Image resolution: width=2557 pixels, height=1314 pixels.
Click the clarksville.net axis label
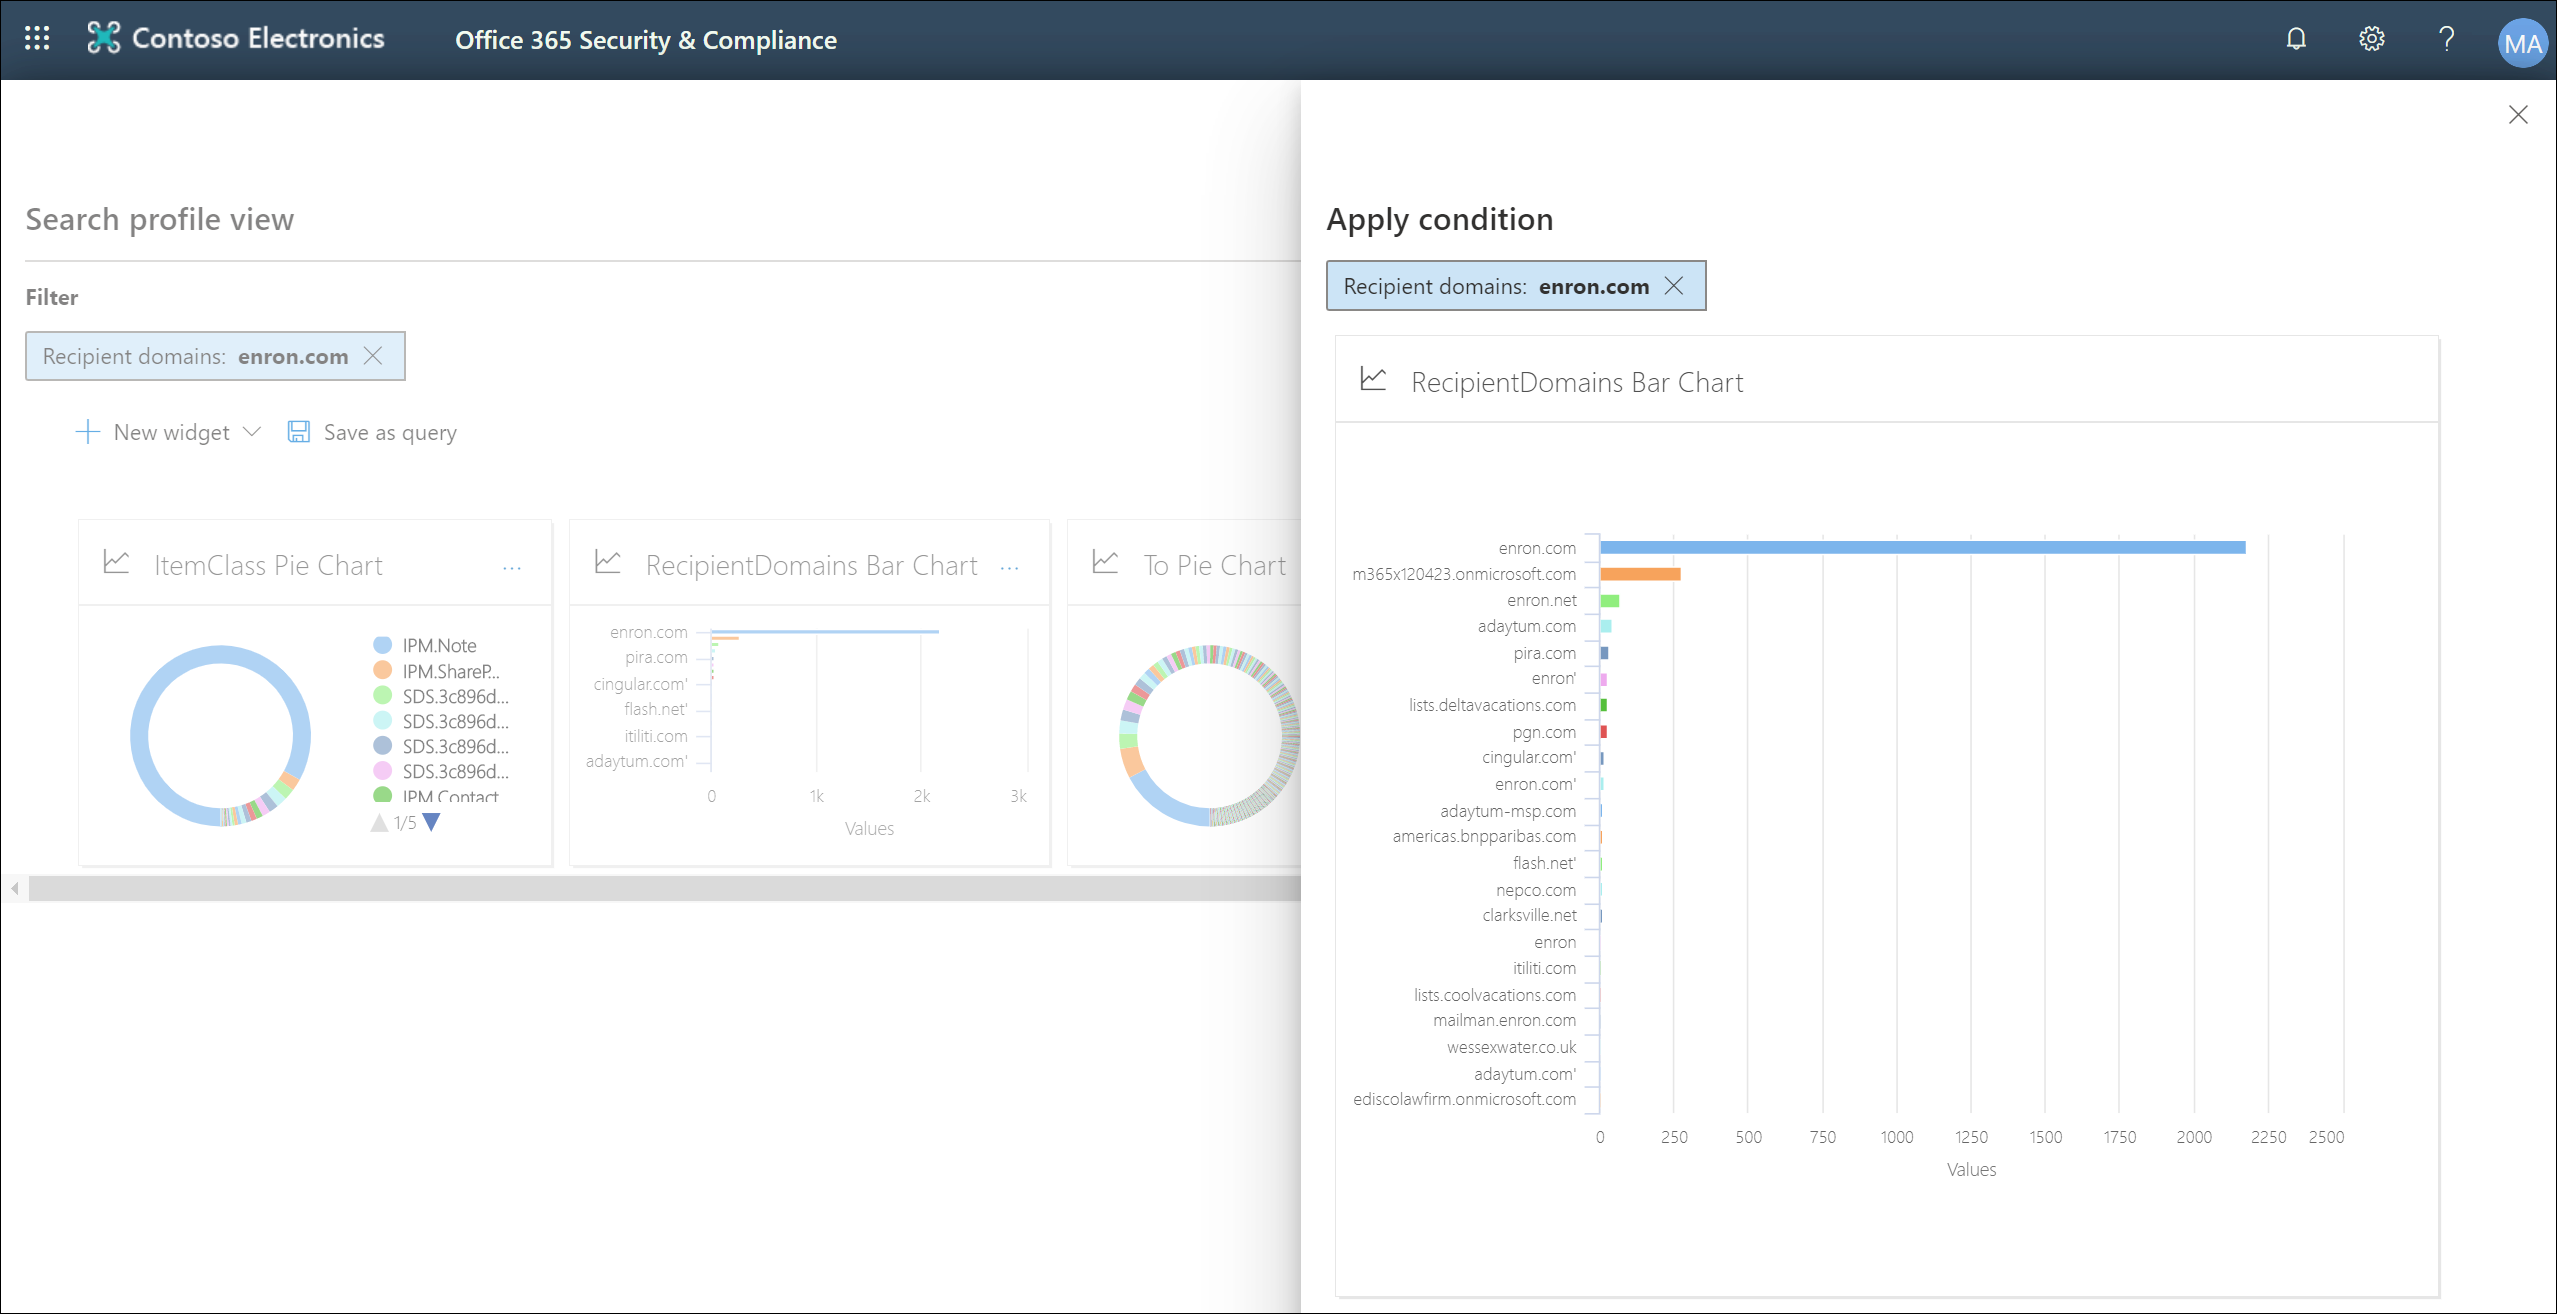coord(1529,916)
